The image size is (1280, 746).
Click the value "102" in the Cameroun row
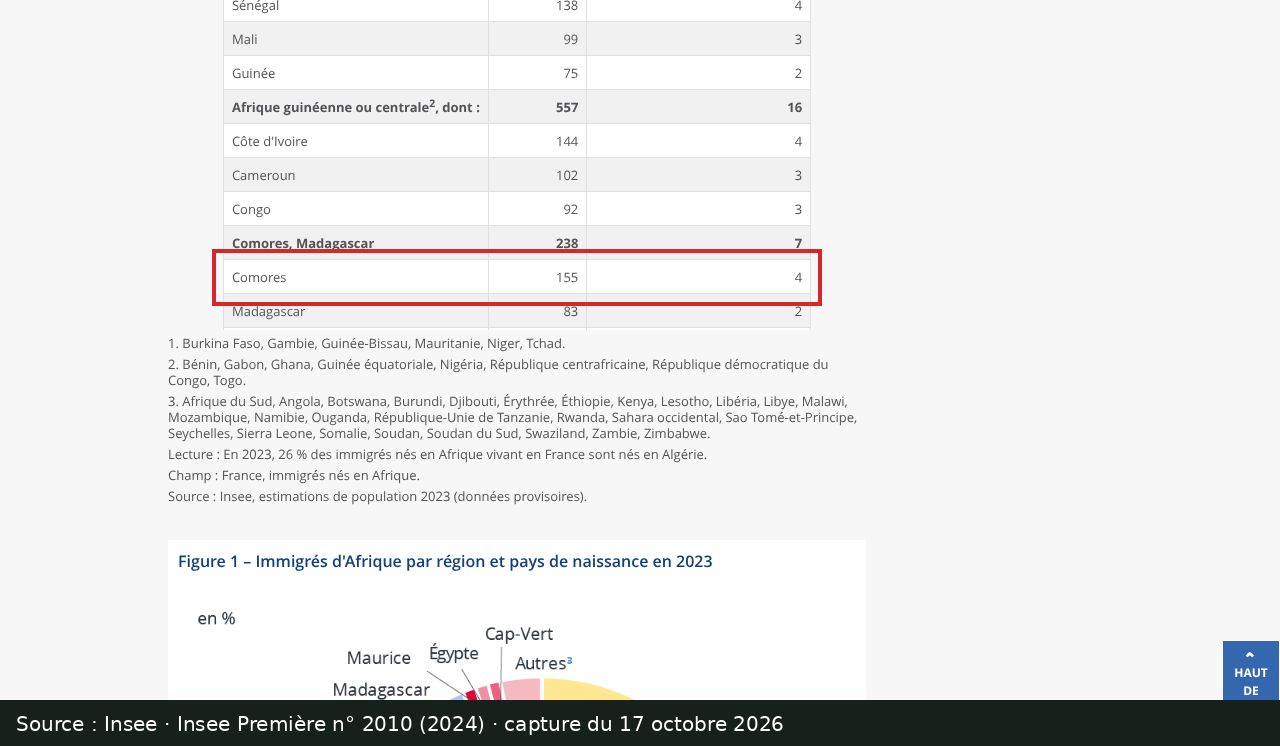[567, 175]
